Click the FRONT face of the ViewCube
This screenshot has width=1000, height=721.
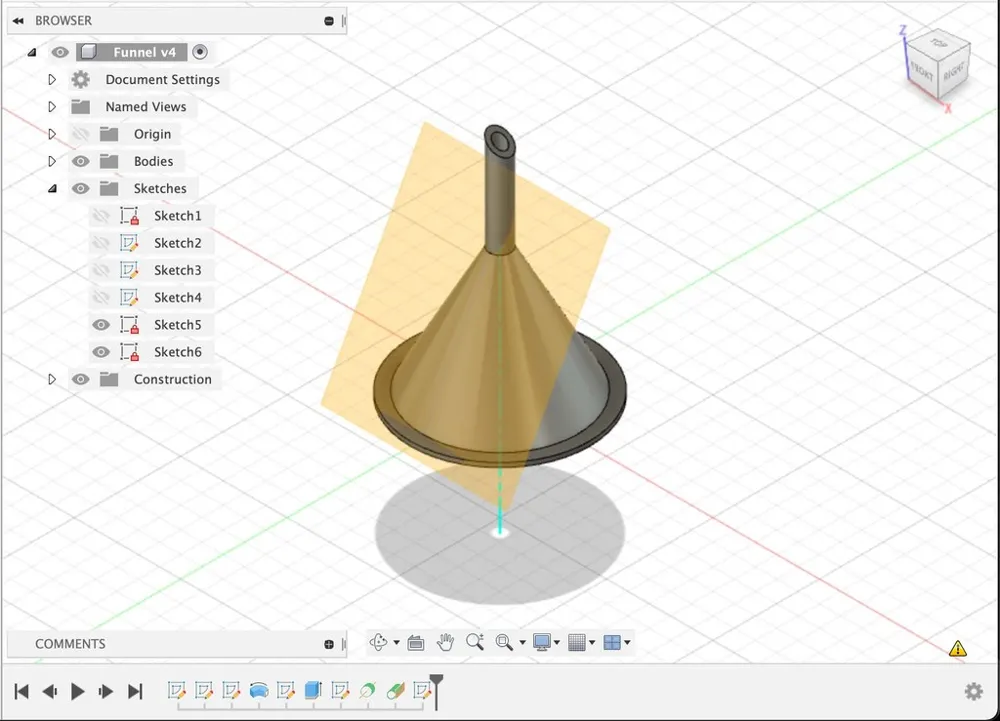922,72
